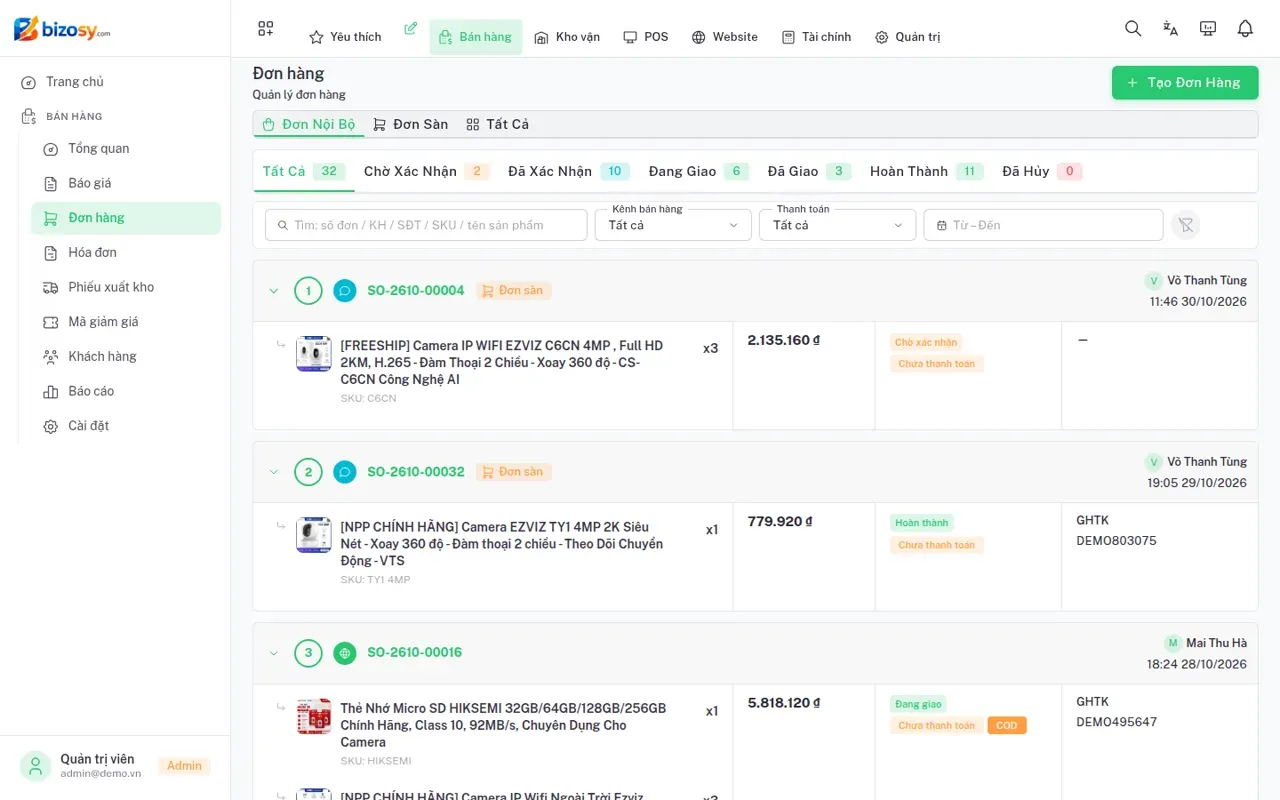Open order link SO-2610-00016
This screenshot has width=1280, height=800.
click(x=415, y=653)
